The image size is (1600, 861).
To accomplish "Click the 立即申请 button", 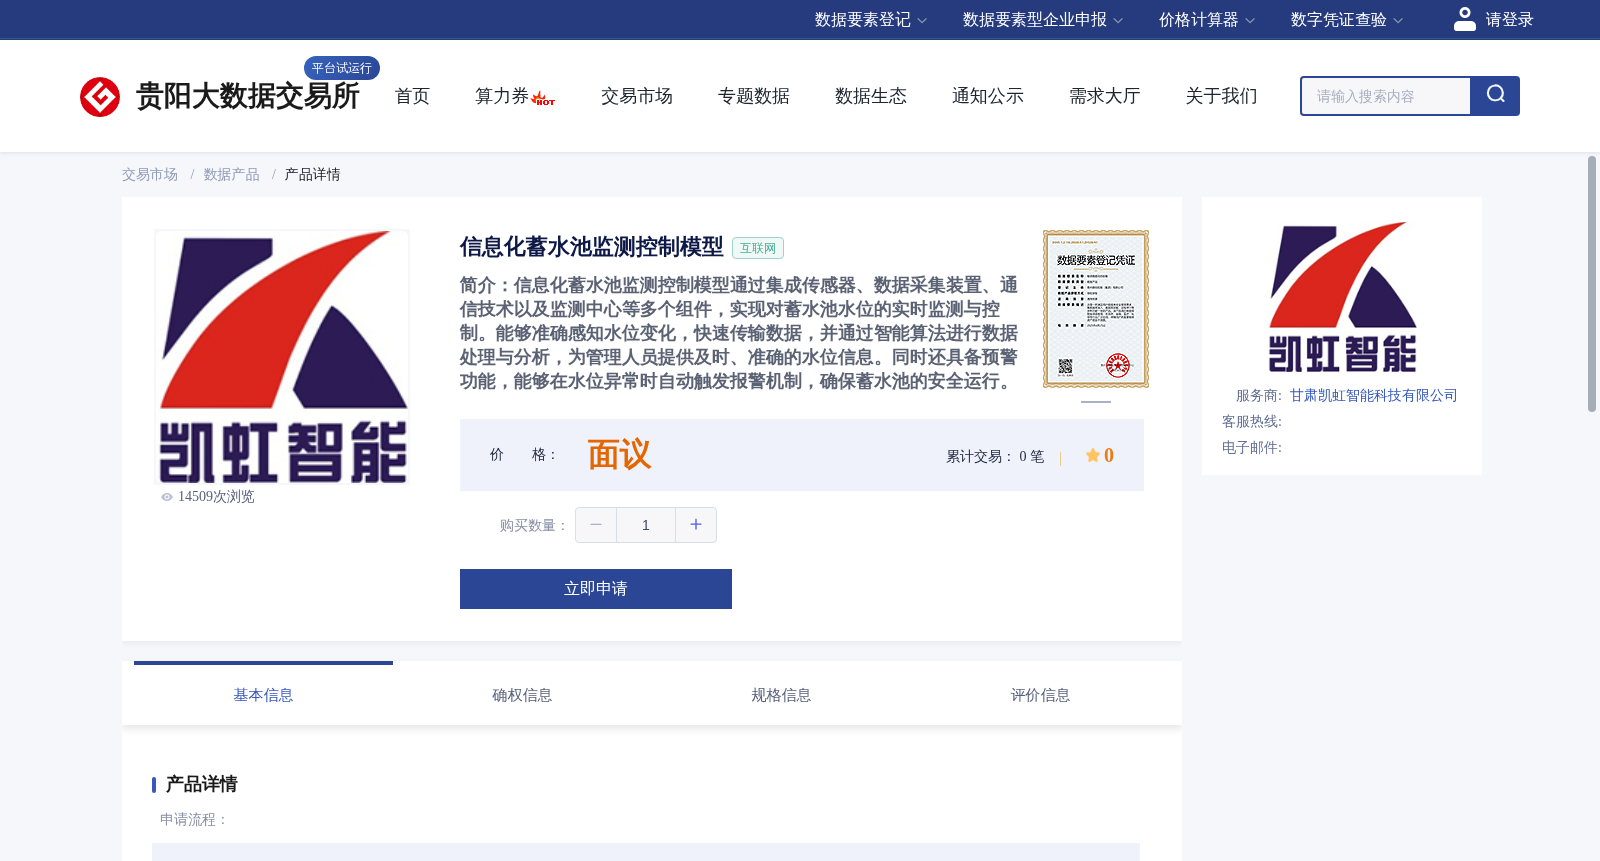I will pyautogui.click(x=596, y=589).
